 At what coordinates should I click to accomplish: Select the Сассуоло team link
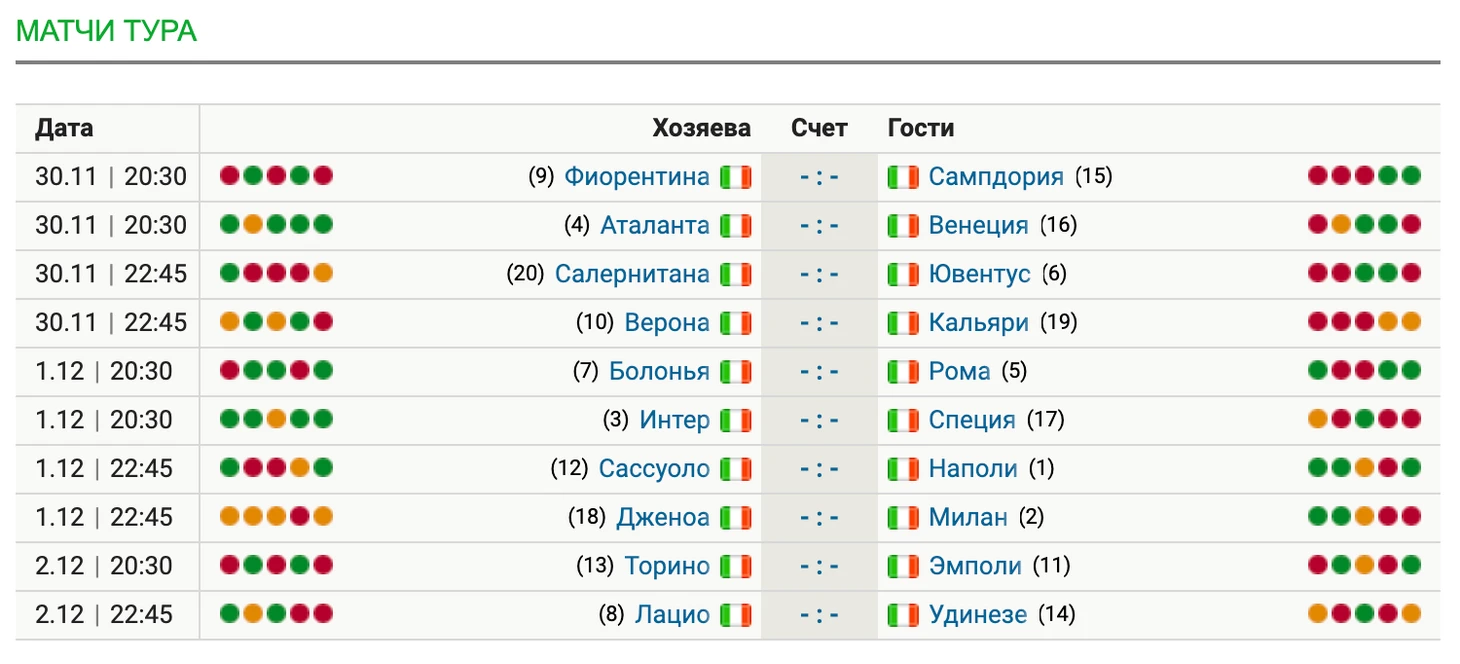click(654, 469)
